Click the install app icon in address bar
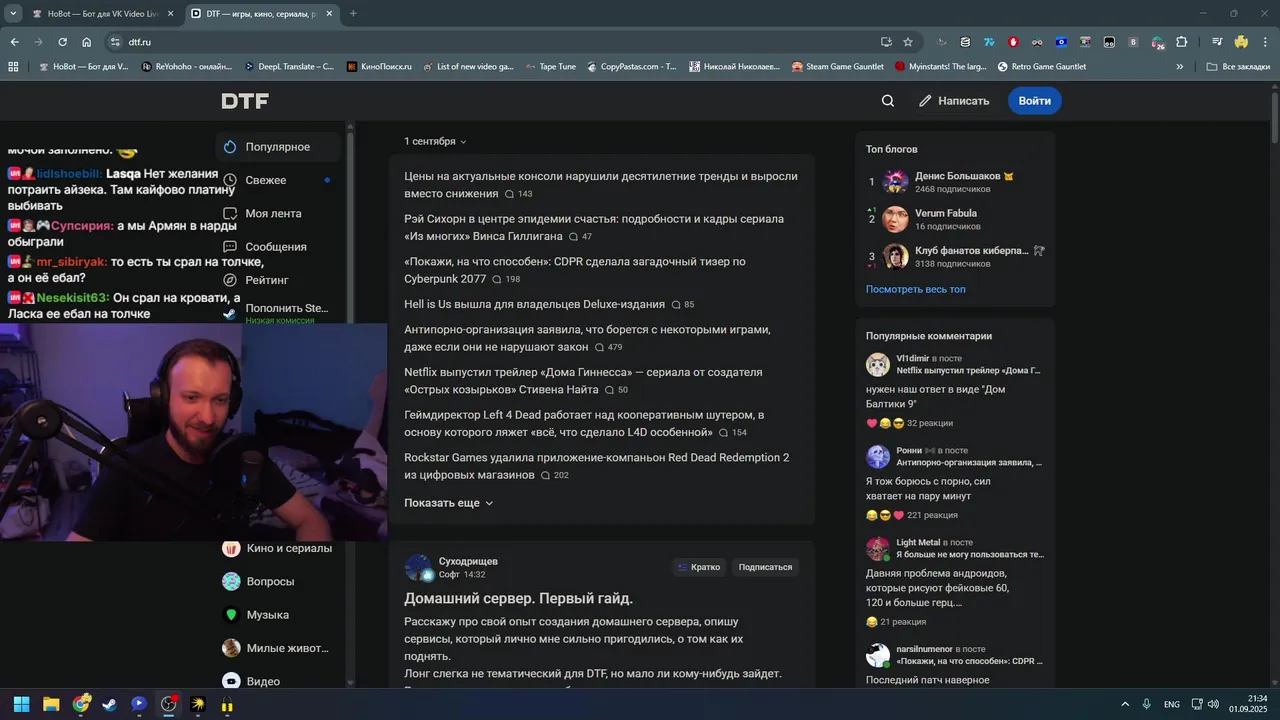Image resolution: width=1280 pixels, height=720 pixels. pos(886,42)
